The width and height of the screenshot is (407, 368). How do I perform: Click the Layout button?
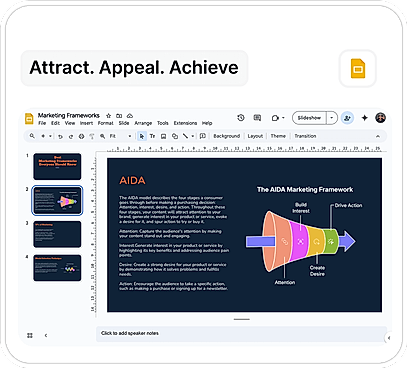point(255,136)
